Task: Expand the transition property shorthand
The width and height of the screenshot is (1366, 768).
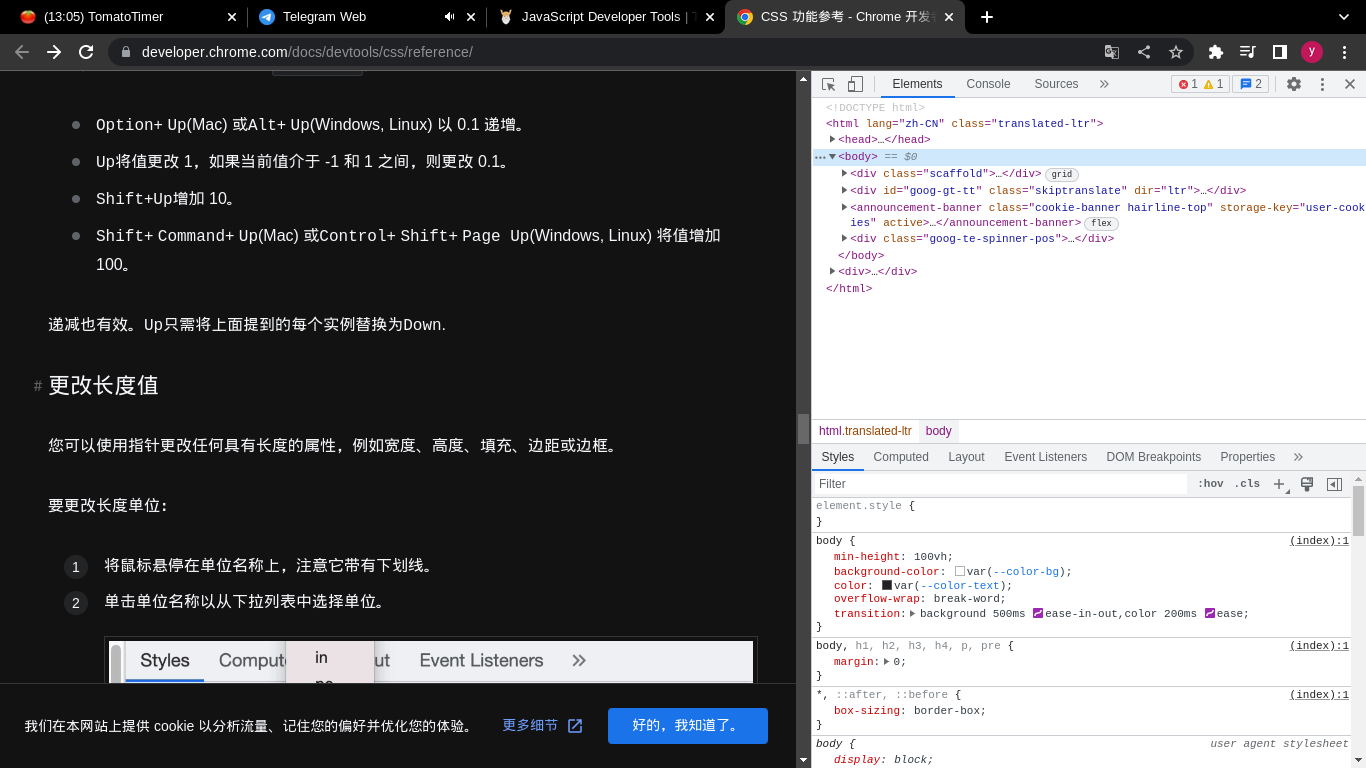Action: (x=913, y=613)
